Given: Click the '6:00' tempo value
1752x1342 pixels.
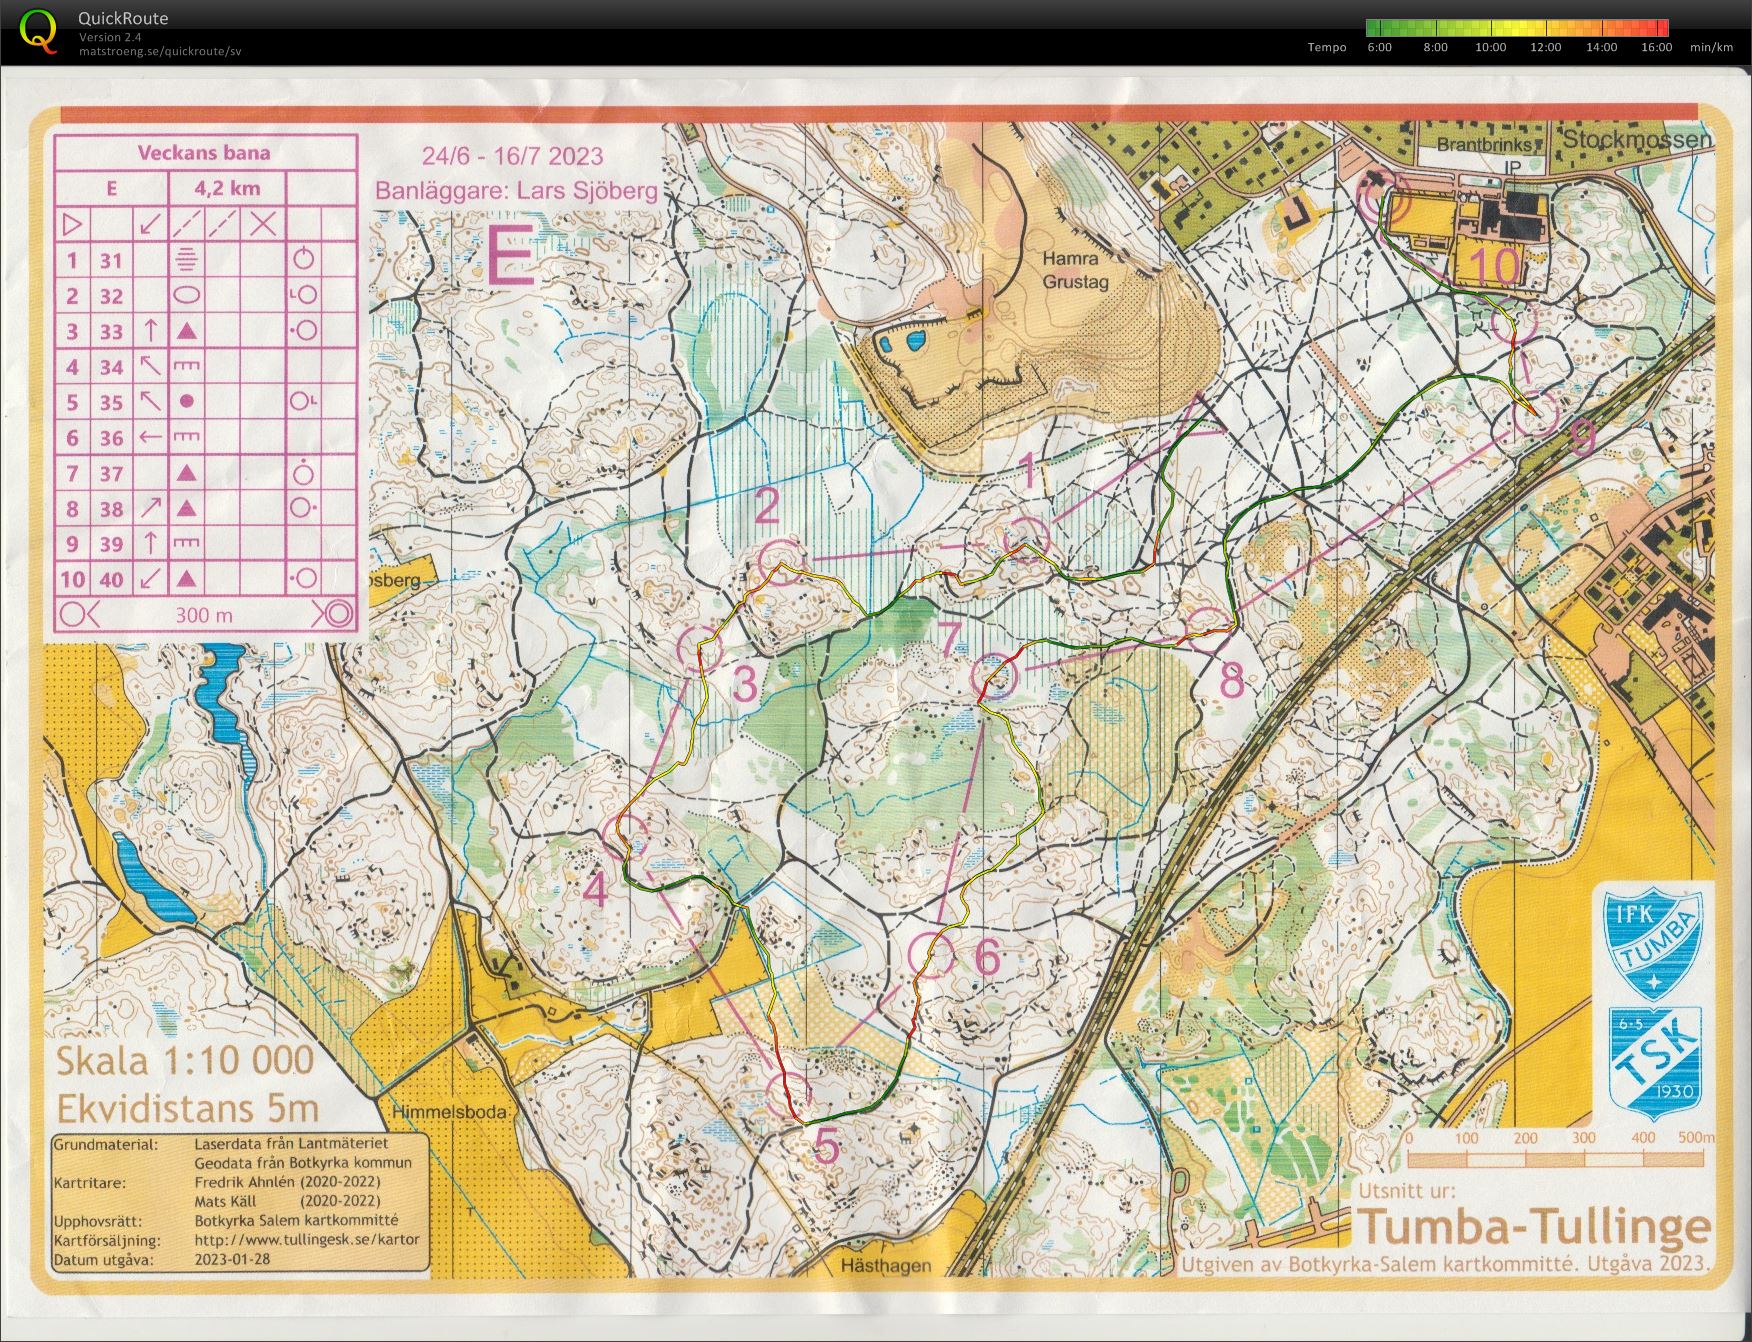Looking at the screenshot, I should pos(1379,47).
